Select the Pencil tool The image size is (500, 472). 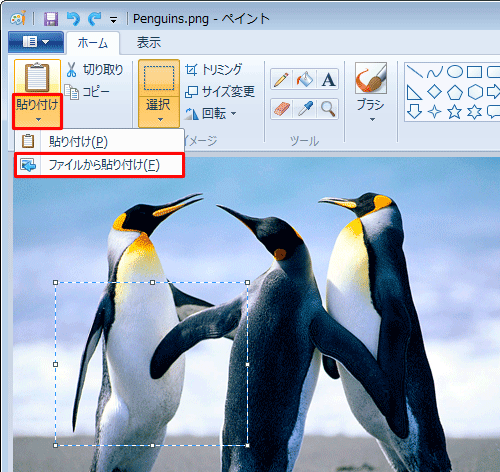281,80
